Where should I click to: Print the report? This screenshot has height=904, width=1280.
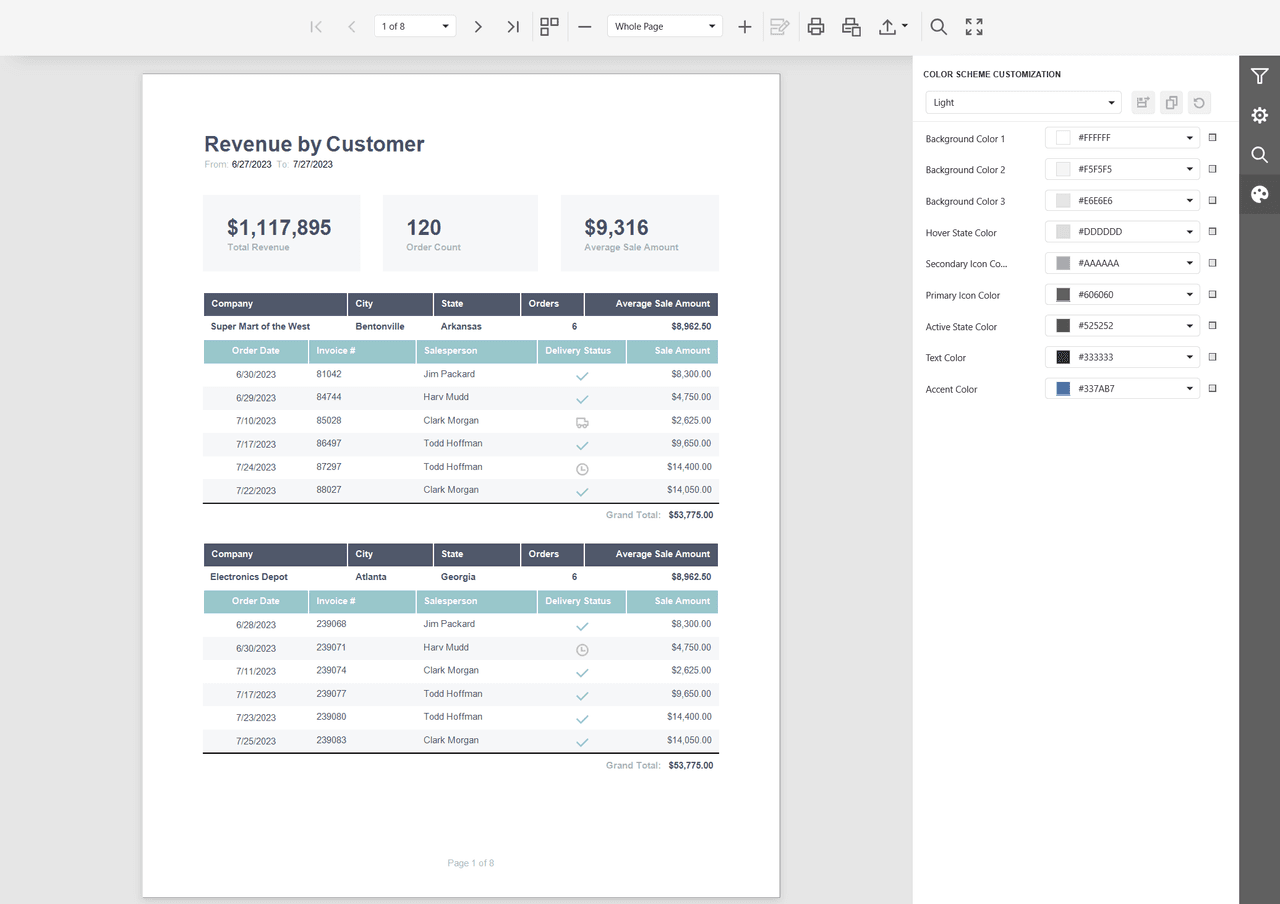tap(816, 27)
